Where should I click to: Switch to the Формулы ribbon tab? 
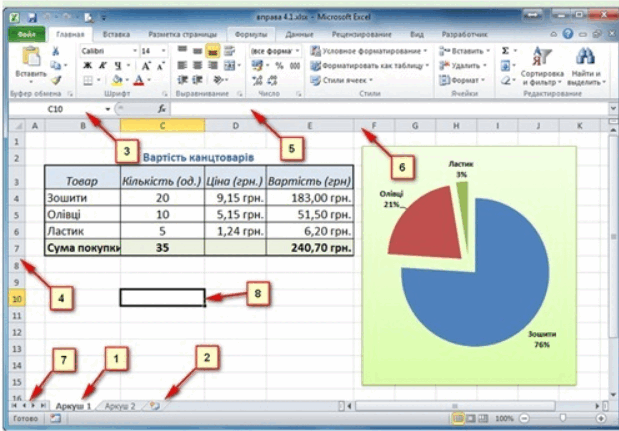tap(251, 34)
